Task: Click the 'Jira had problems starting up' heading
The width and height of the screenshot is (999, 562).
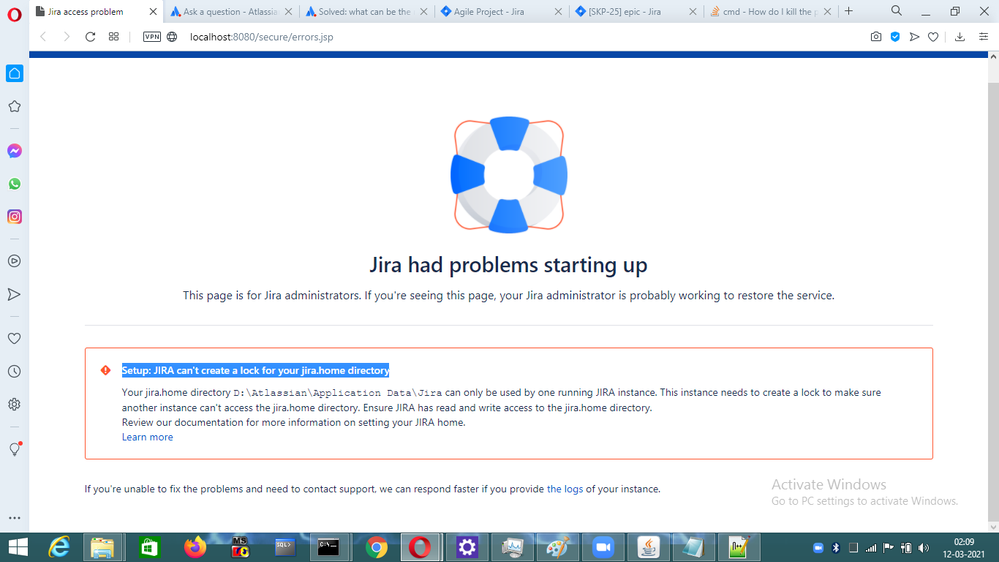Action: pyautogui.click(x=508, y=264)
